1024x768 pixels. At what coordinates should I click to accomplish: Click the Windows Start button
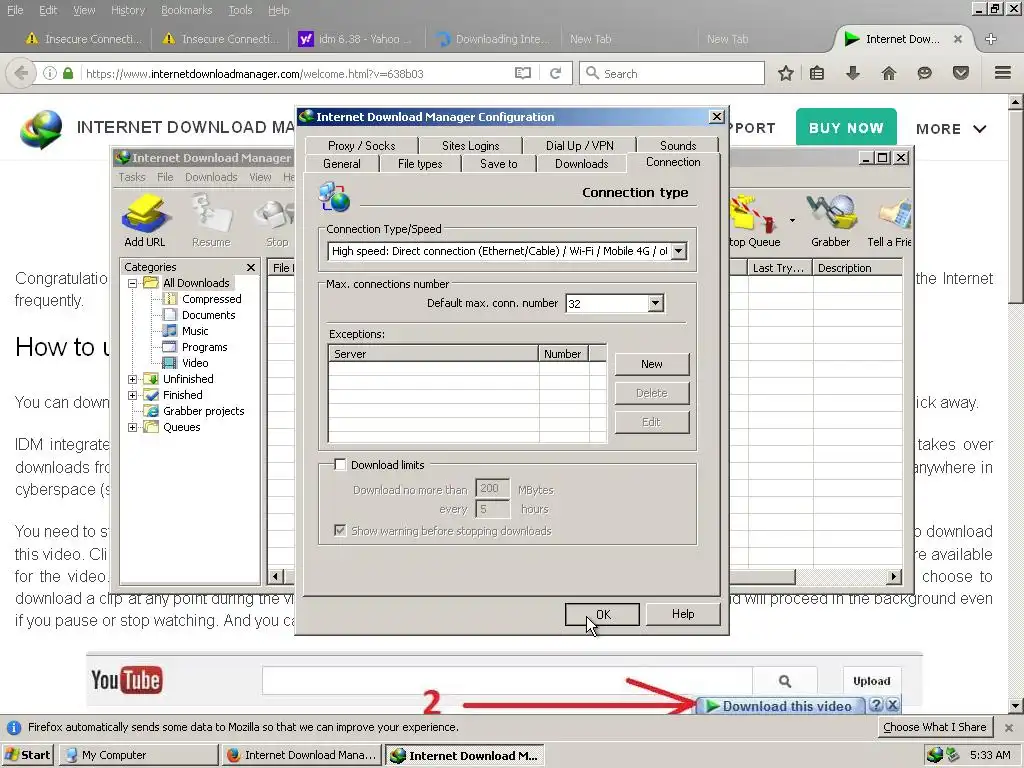click(27, 755)
